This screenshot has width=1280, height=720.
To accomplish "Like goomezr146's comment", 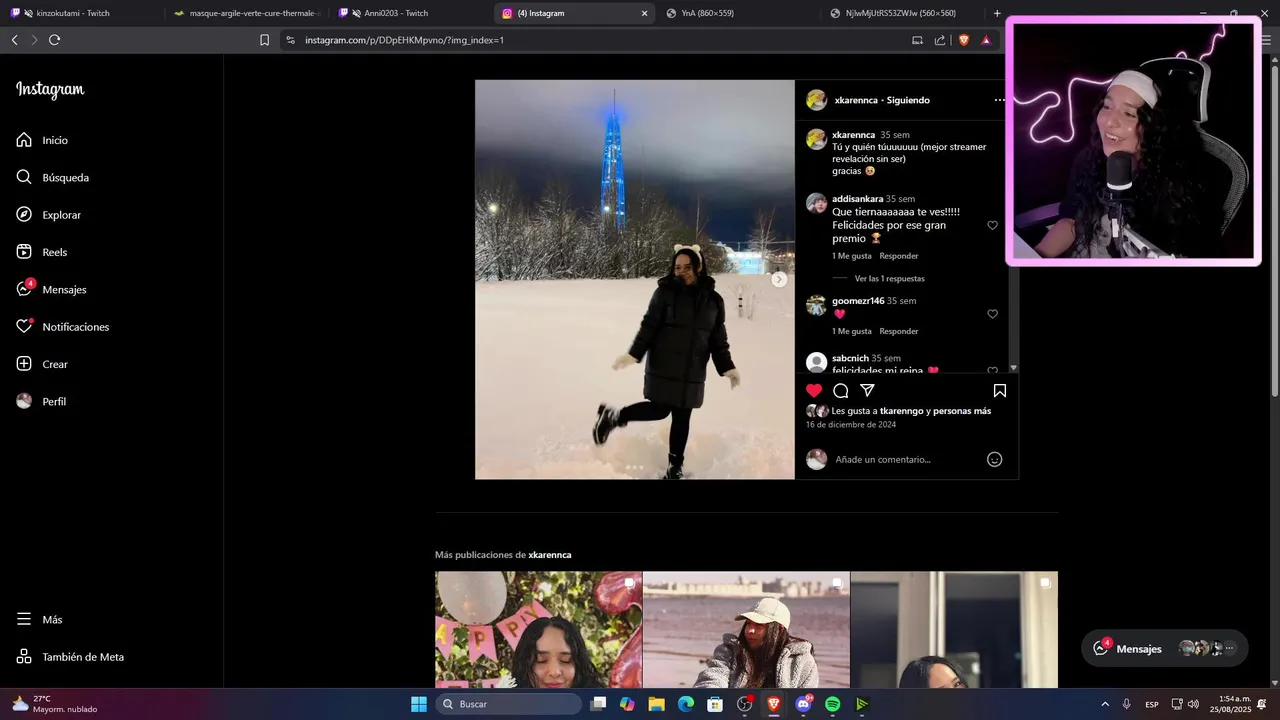I will point(993,314).
